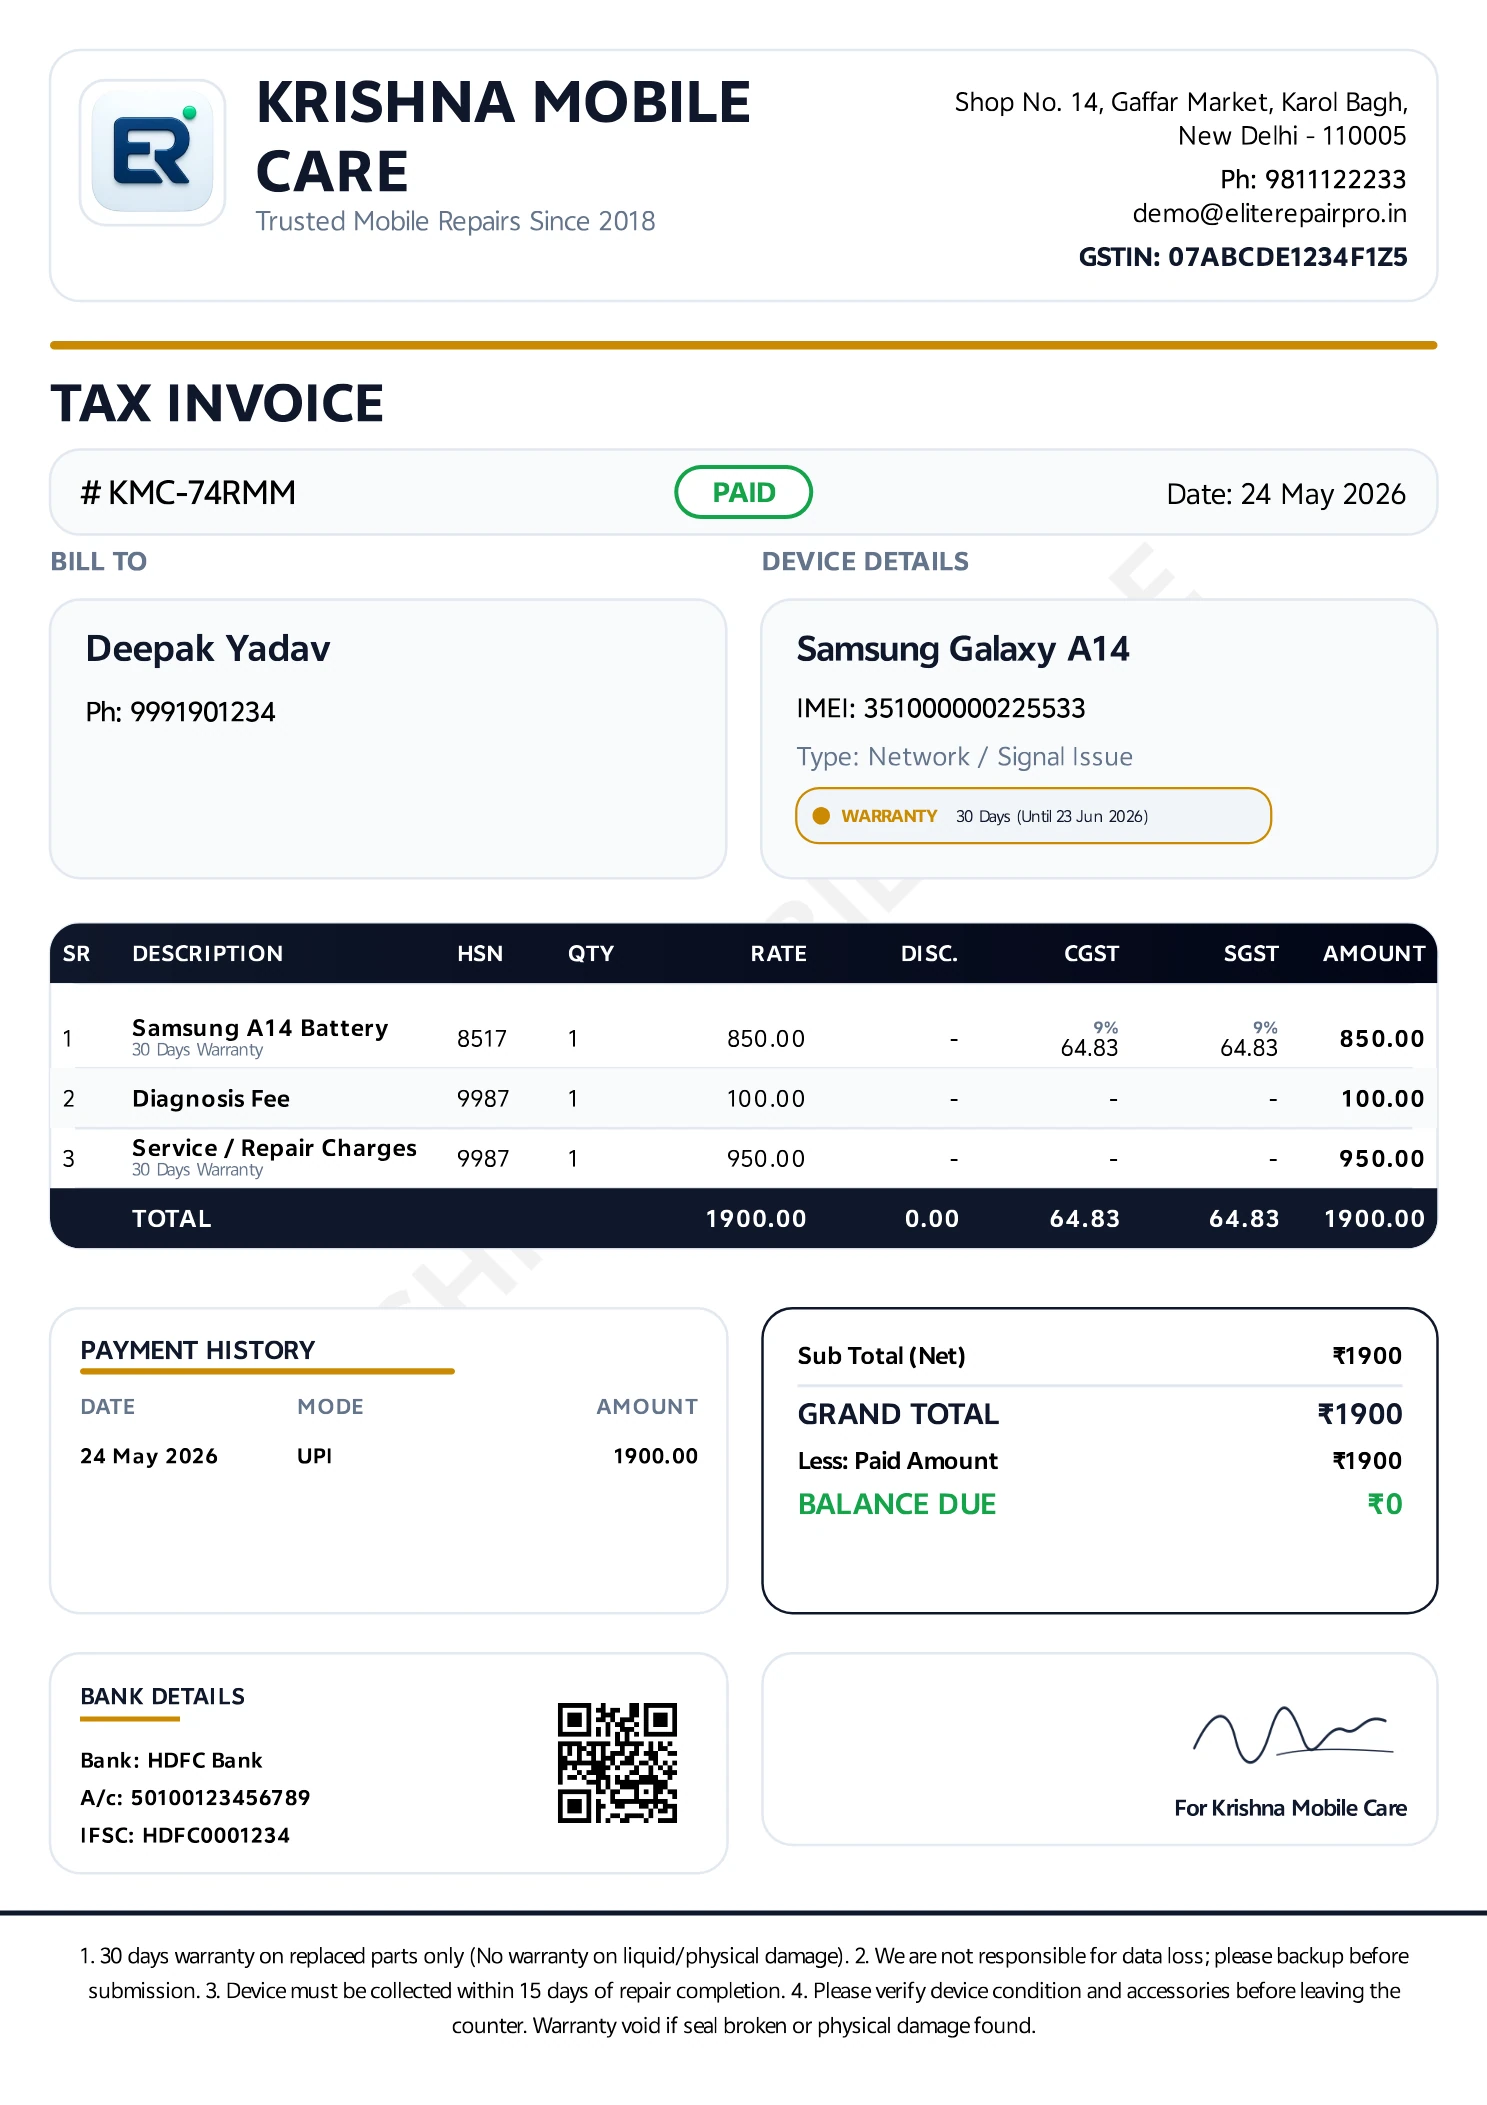The height and width of the screenshot is (2105, 1487).
Task: Click the orange warranty dot indicator
Action: 821,816
